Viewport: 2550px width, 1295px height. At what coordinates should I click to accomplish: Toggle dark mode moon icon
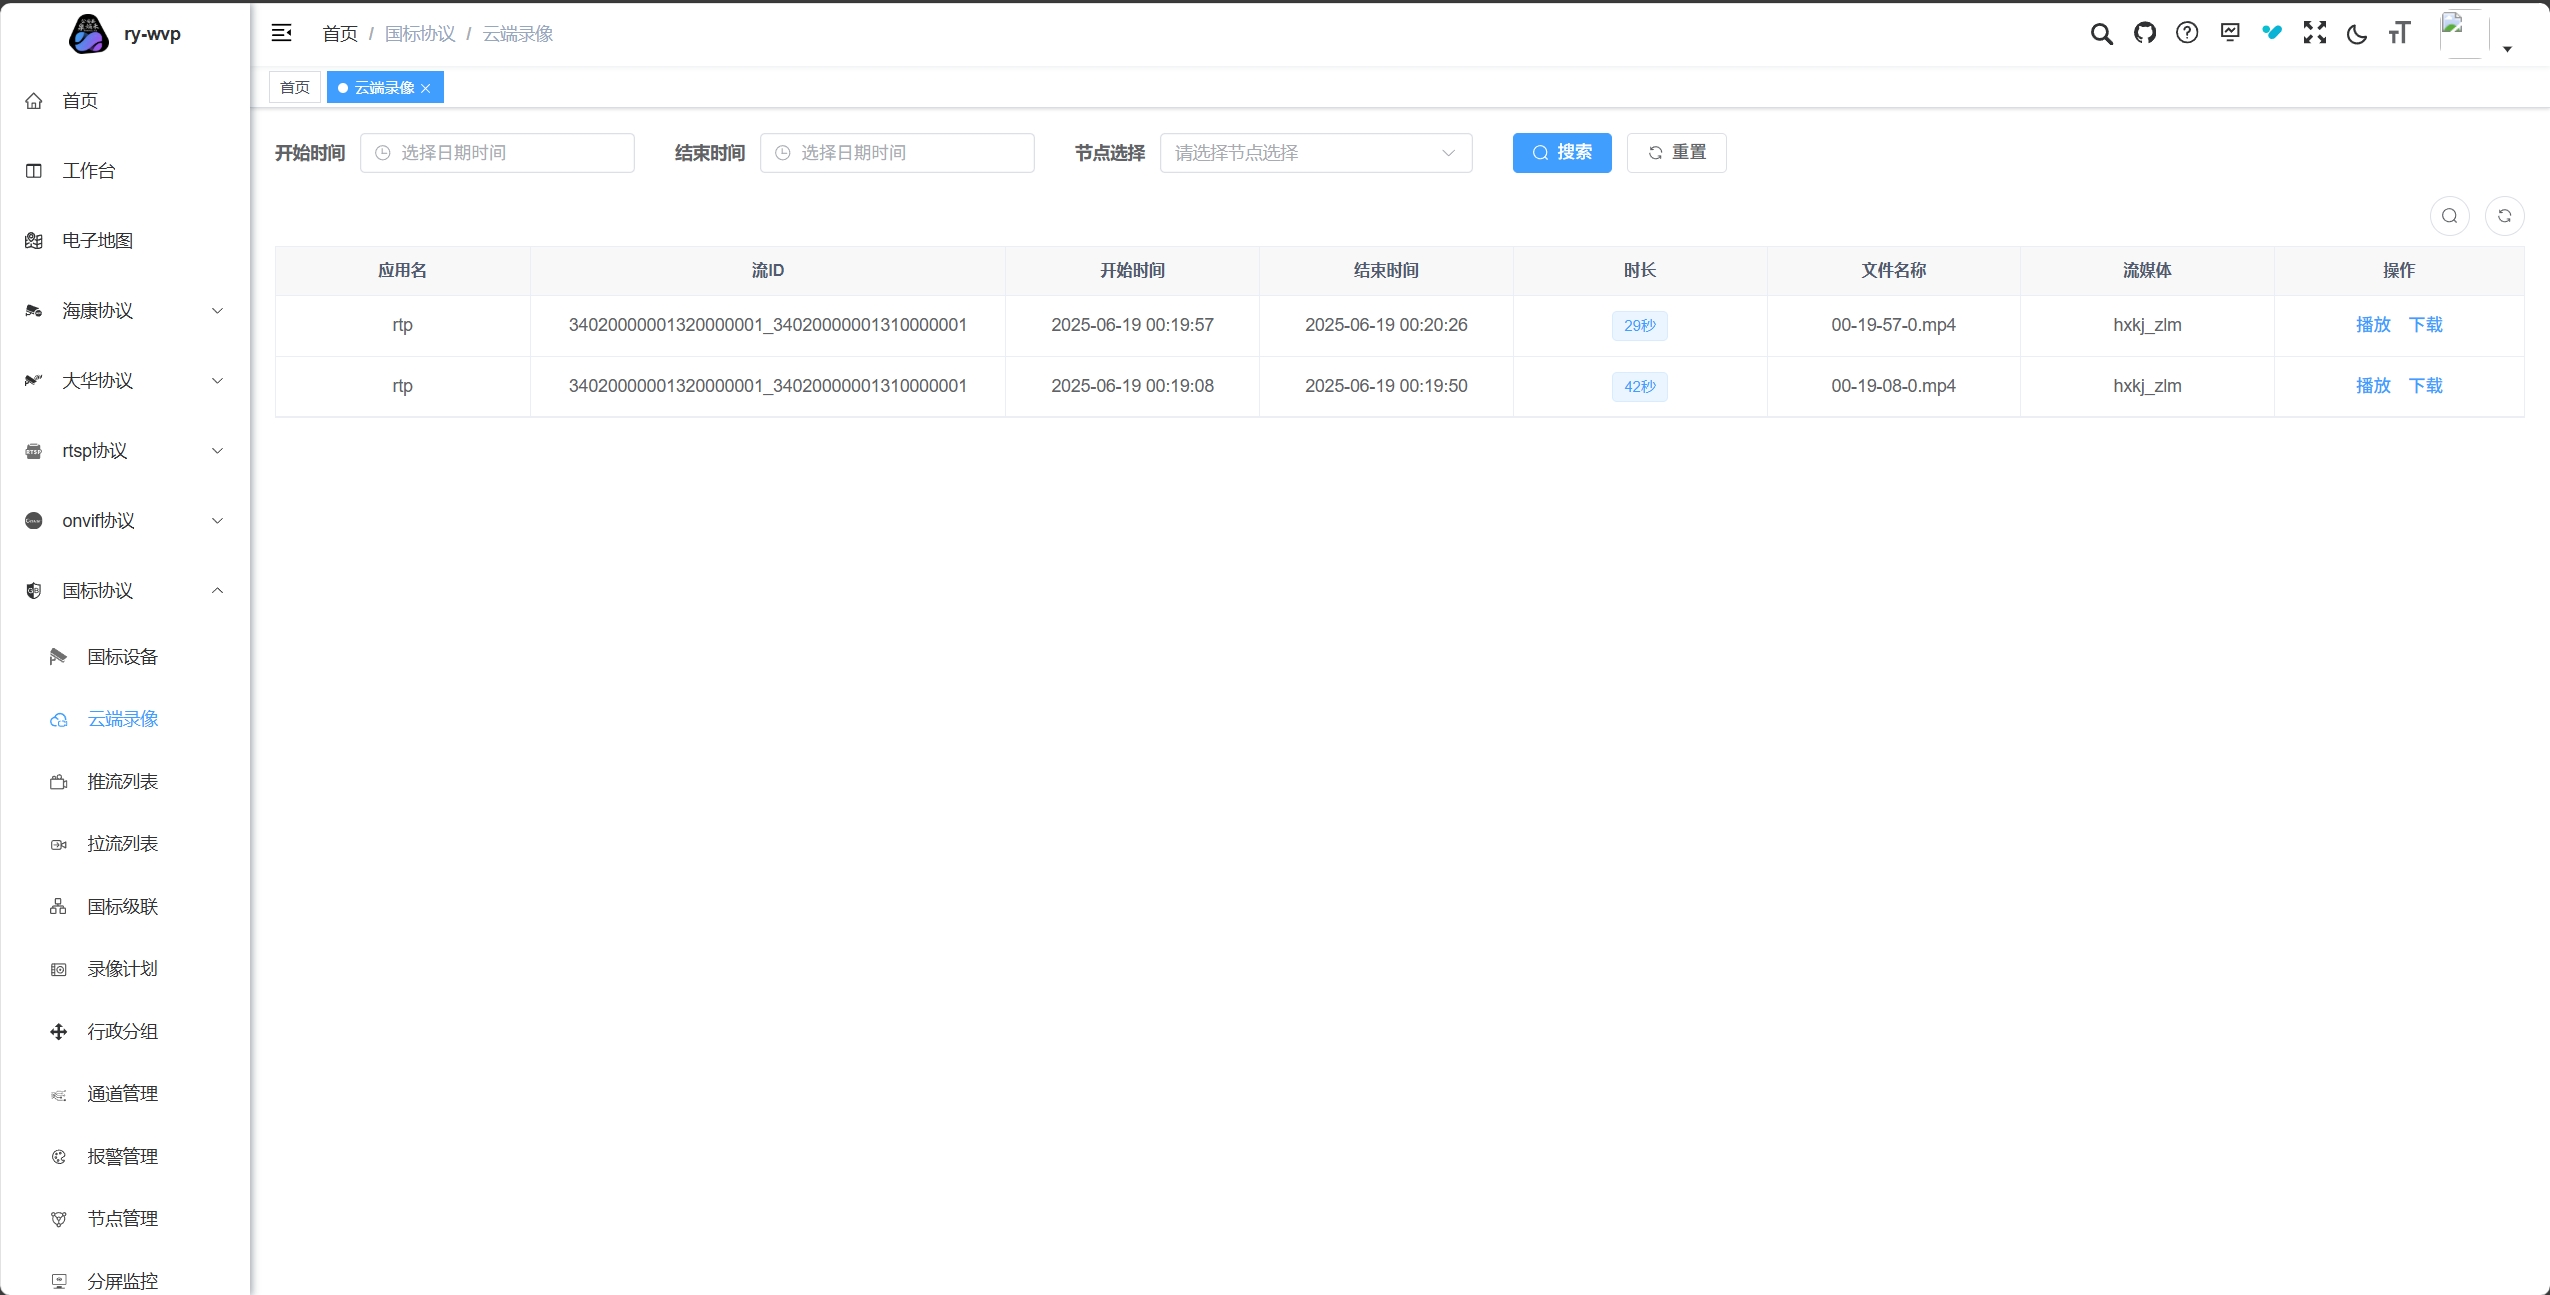pyautogui.click(x=2357, y=34)
